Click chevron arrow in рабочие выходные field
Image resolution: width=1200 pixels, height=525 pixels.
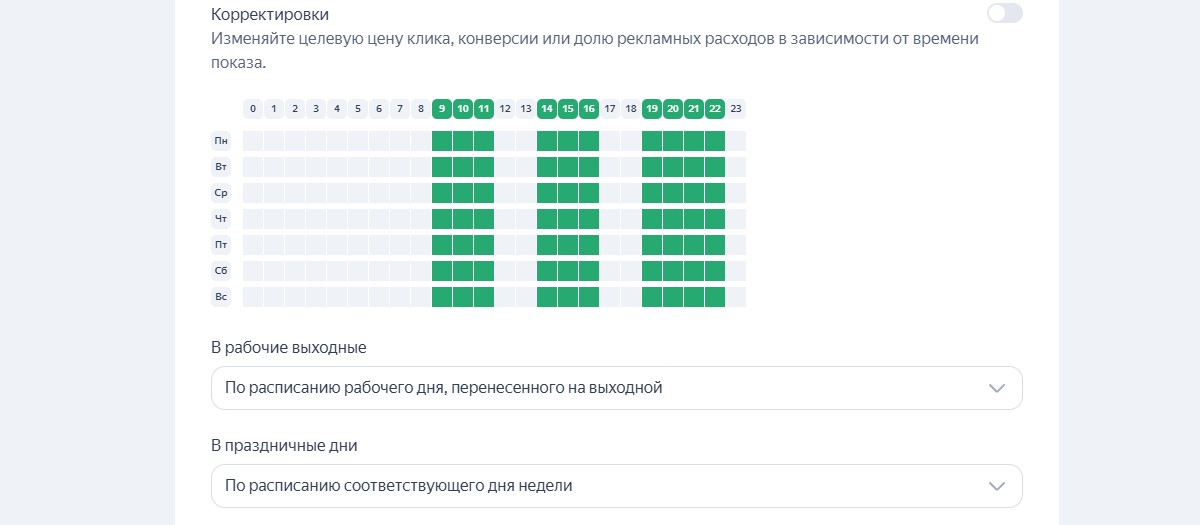pyautogui.click(x=996, y=388)
